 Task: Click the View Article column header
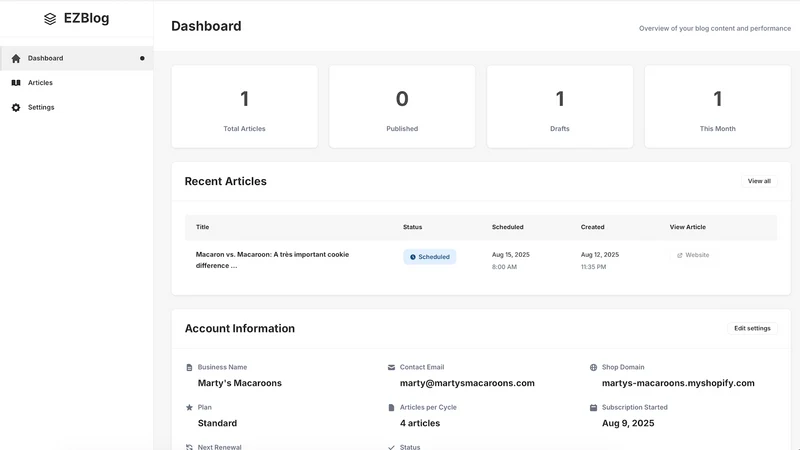688,227
